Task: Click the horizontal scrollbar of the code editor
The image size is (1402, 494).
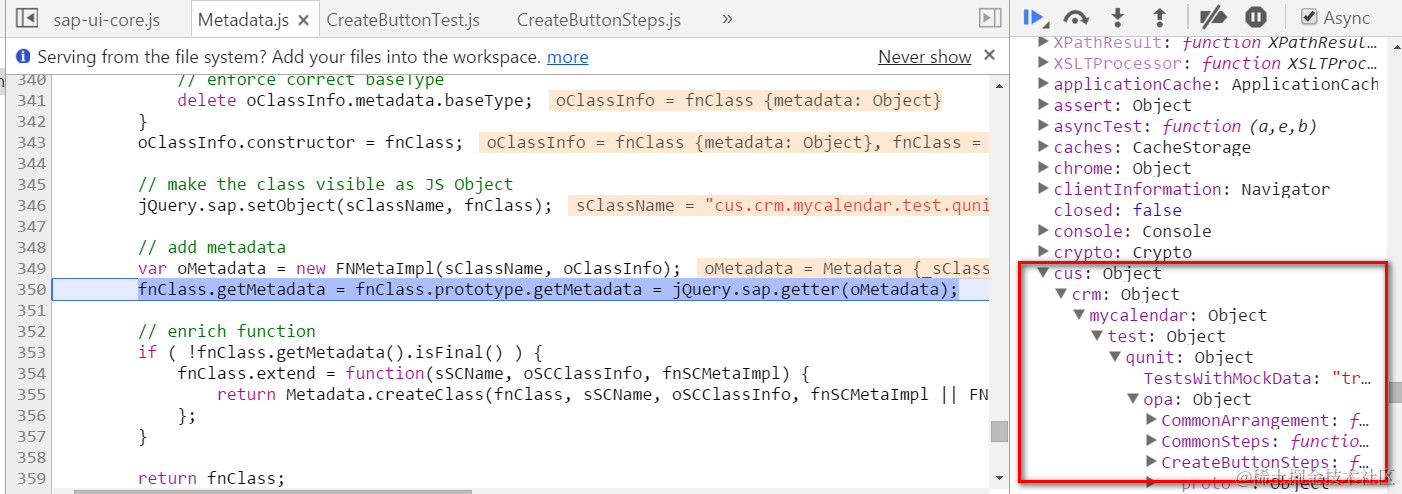Action: click(272, 491)
